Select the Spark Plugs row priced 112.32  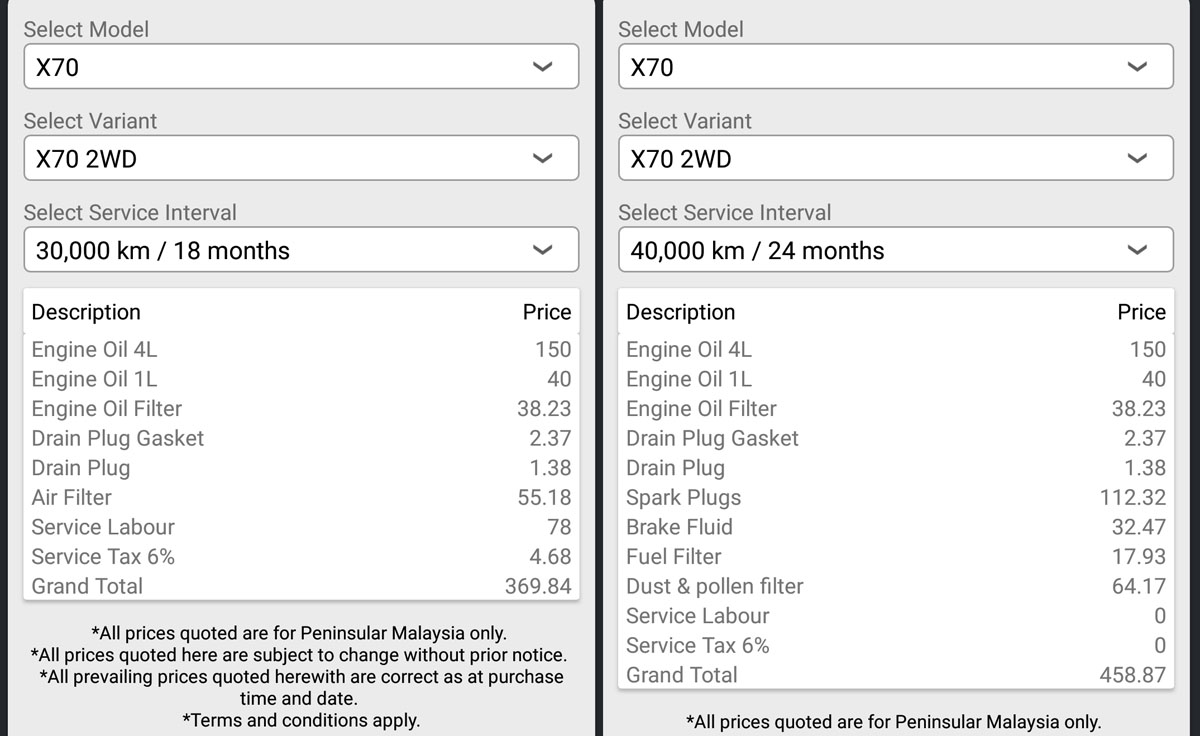point(895,497)
